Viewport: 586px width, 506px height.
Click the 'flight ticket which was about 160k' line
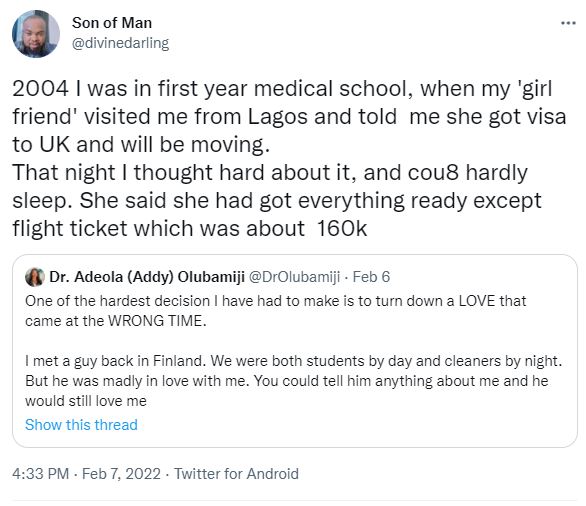coord(189,228)
